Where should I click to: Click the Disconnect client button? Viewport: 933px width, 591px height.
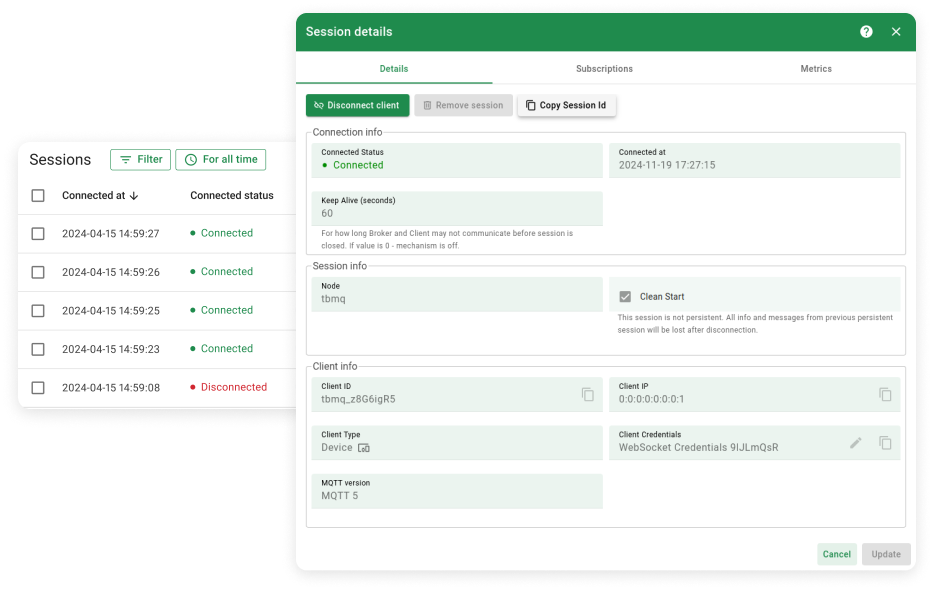tap(358, 105)
